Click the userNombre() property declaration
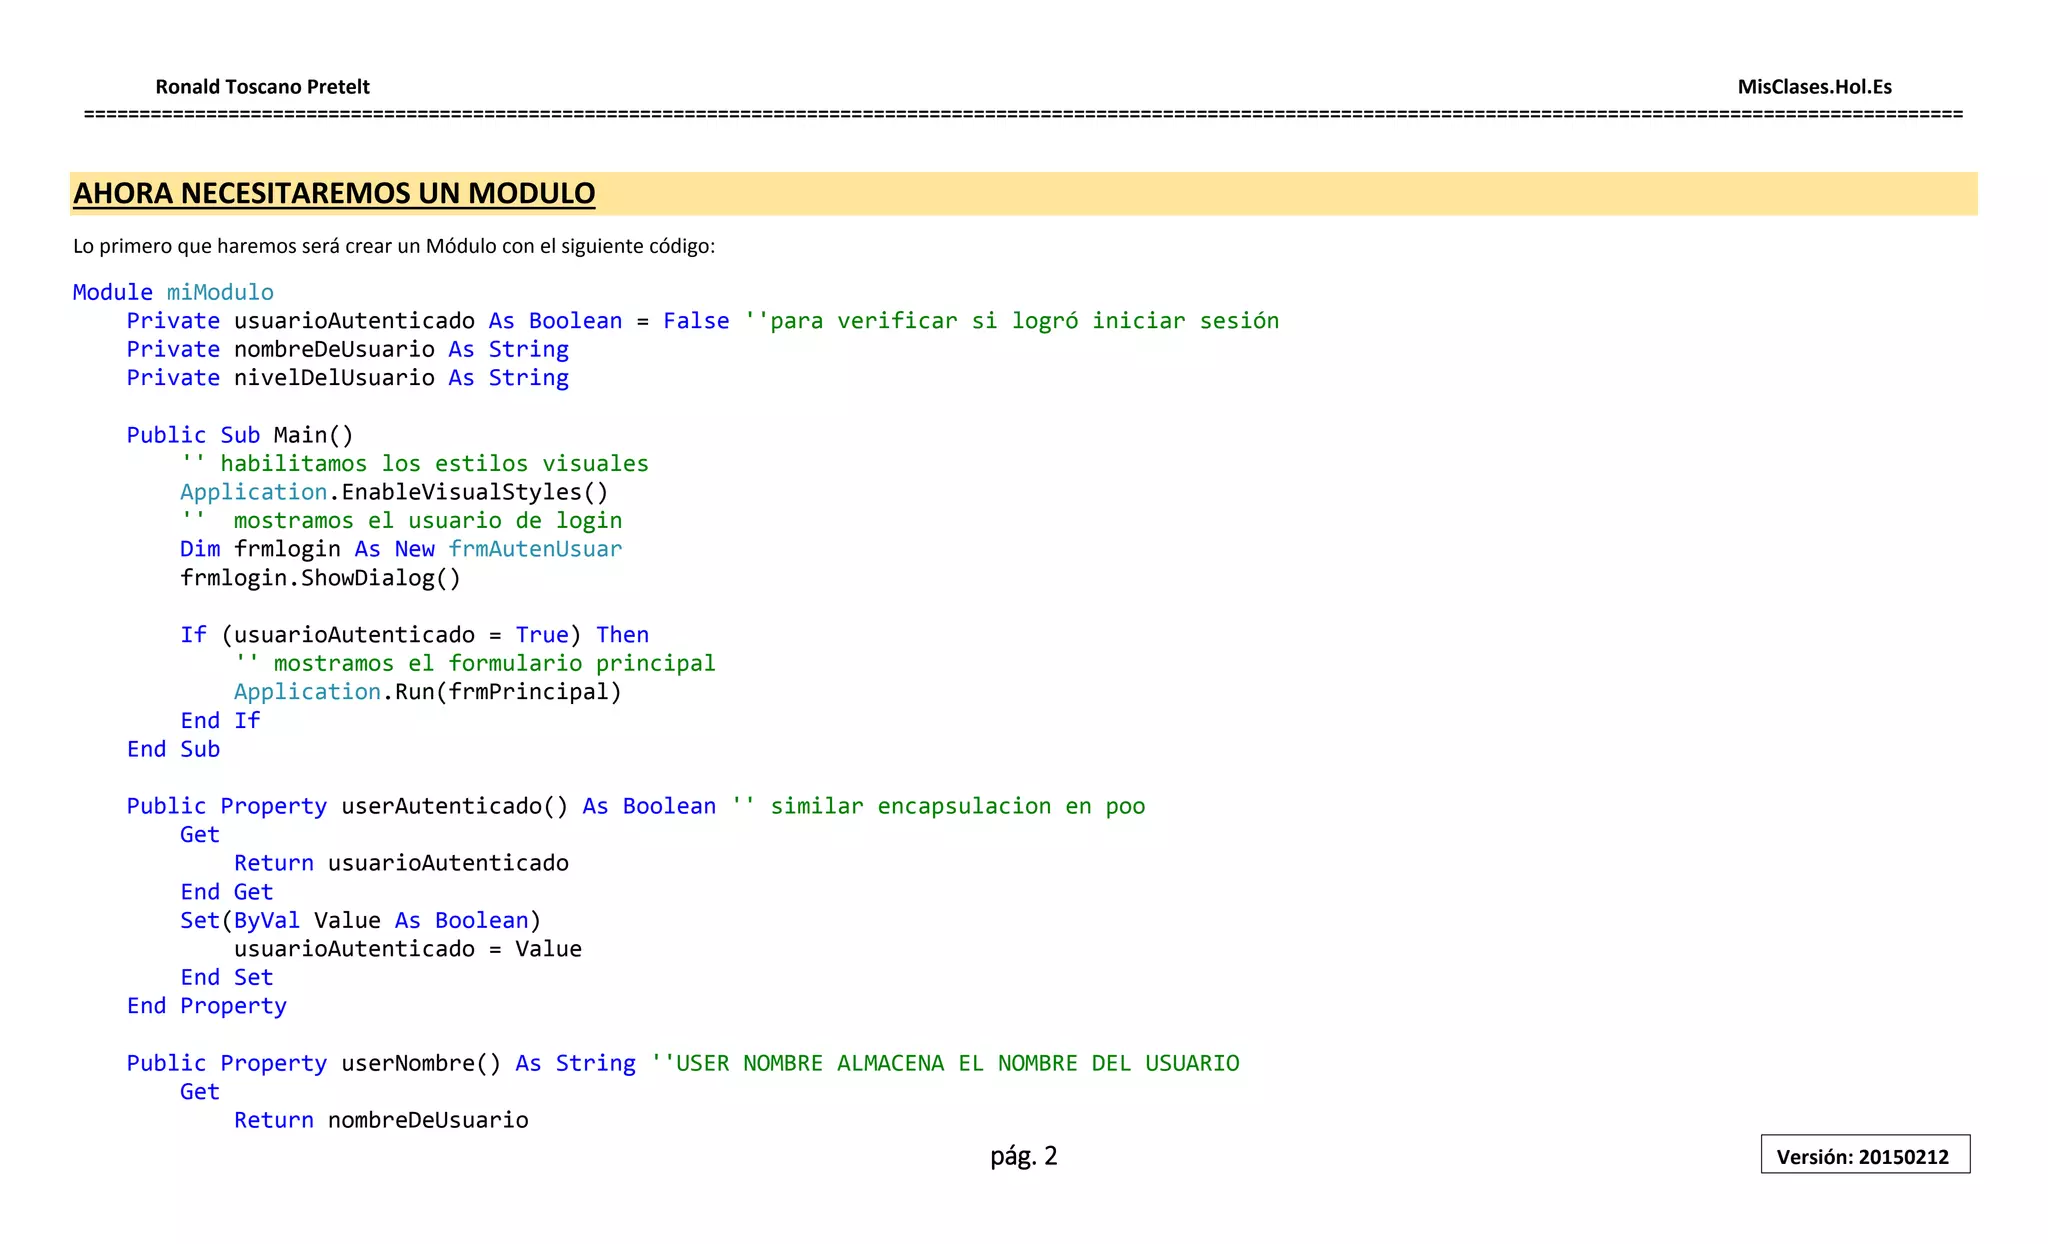 [420, 1063]
